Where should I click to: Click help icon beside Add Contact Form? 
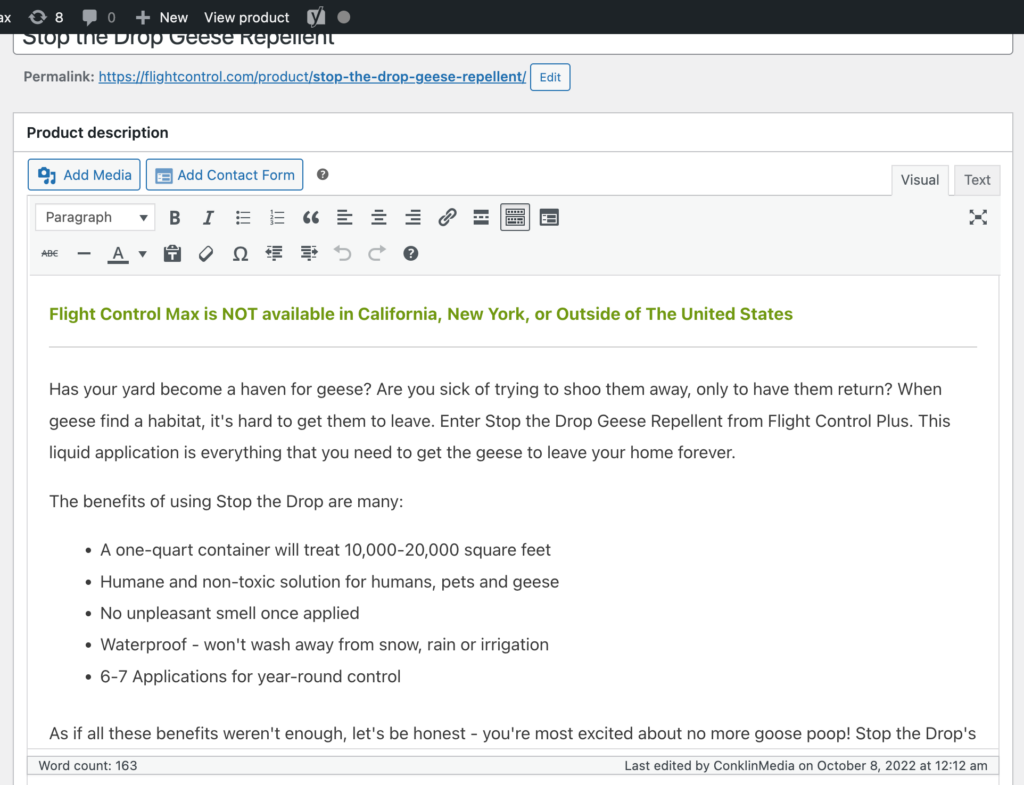point(323,174)
